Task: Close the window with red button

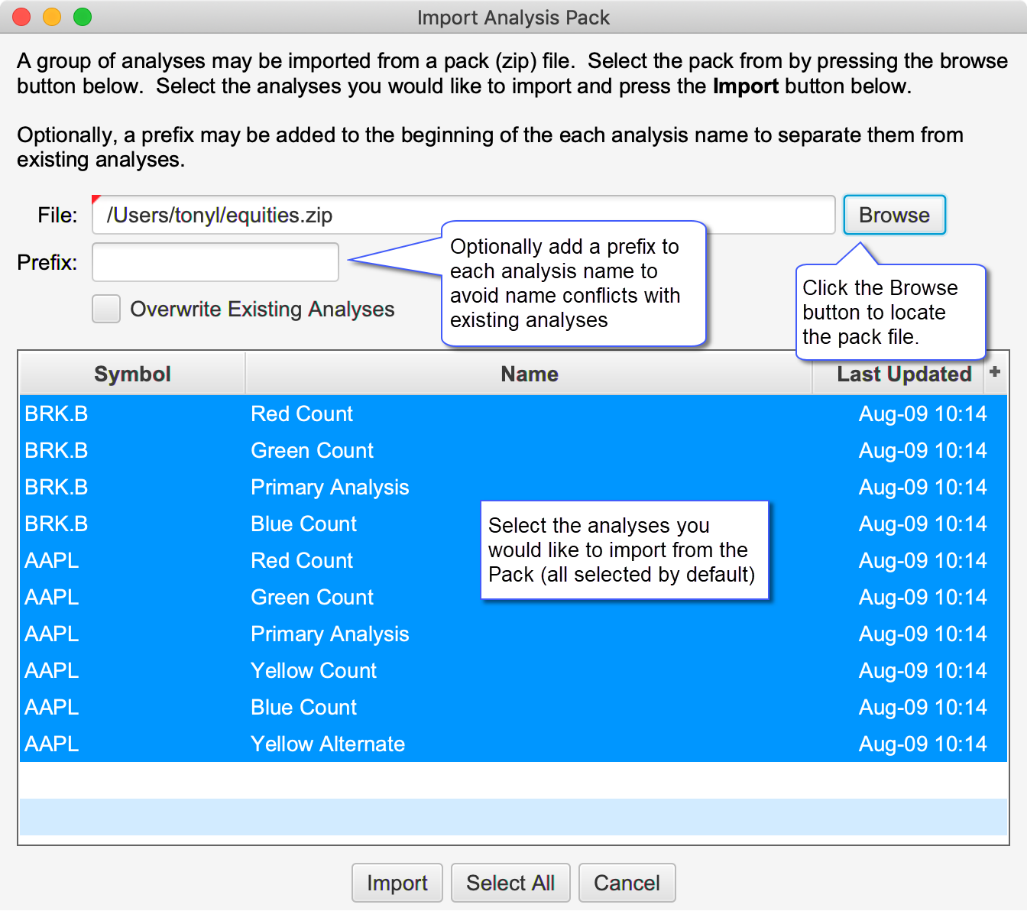Action: 22,17
